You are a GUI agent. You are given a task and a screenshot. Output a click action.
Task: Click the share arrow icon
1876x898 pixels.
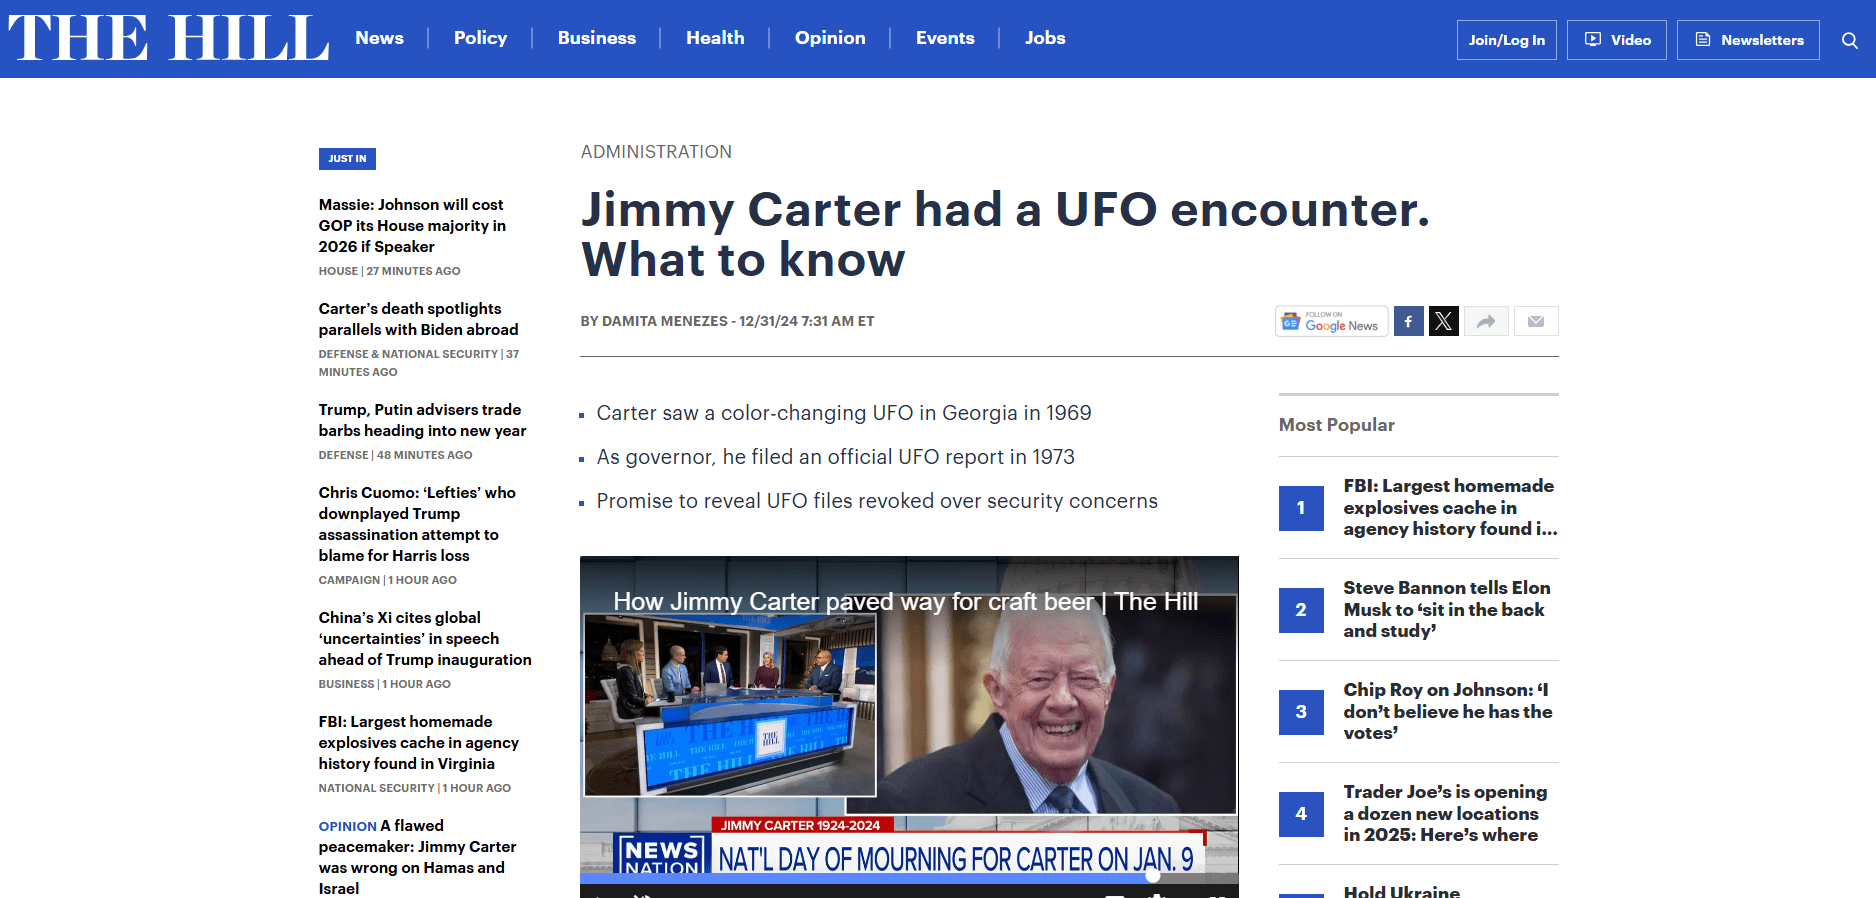[1486, 321]
